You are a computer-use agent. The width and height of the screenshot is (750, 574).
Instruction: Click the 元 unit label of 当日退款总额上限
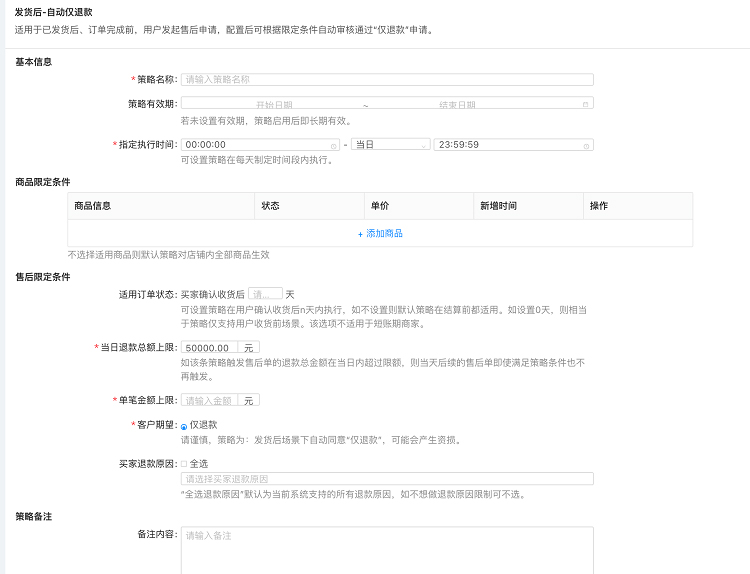click(x=248, y=348)
